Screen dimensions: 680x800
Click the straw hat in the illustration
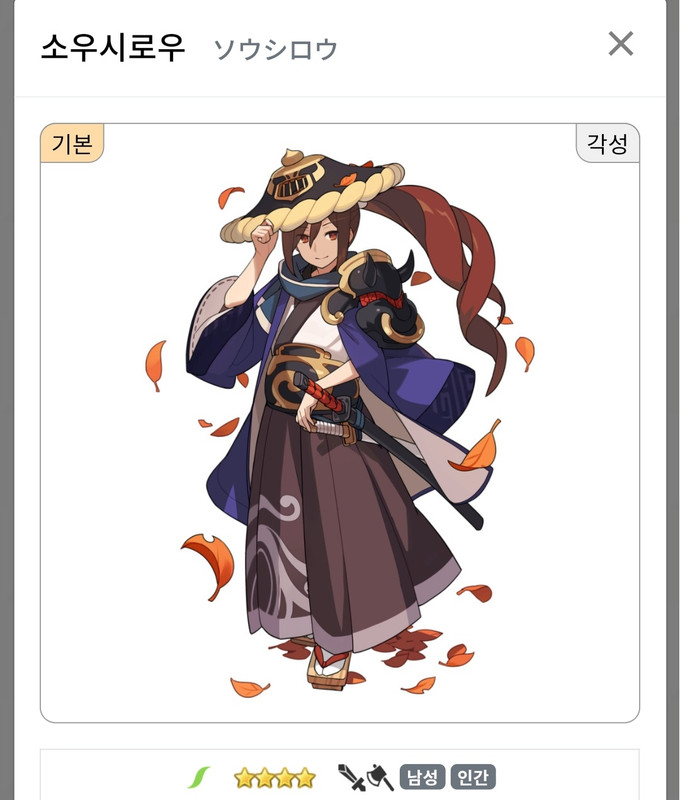(x=313, y=194)
